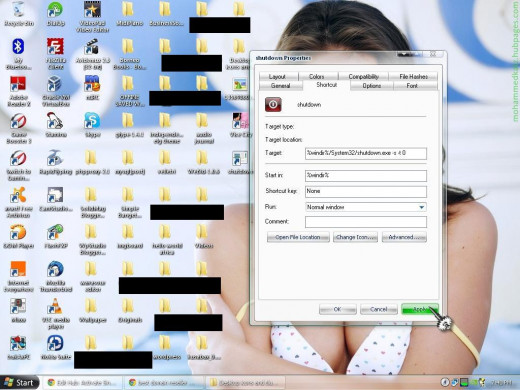Select the Shortcut tab

click(x=327, y=85)
